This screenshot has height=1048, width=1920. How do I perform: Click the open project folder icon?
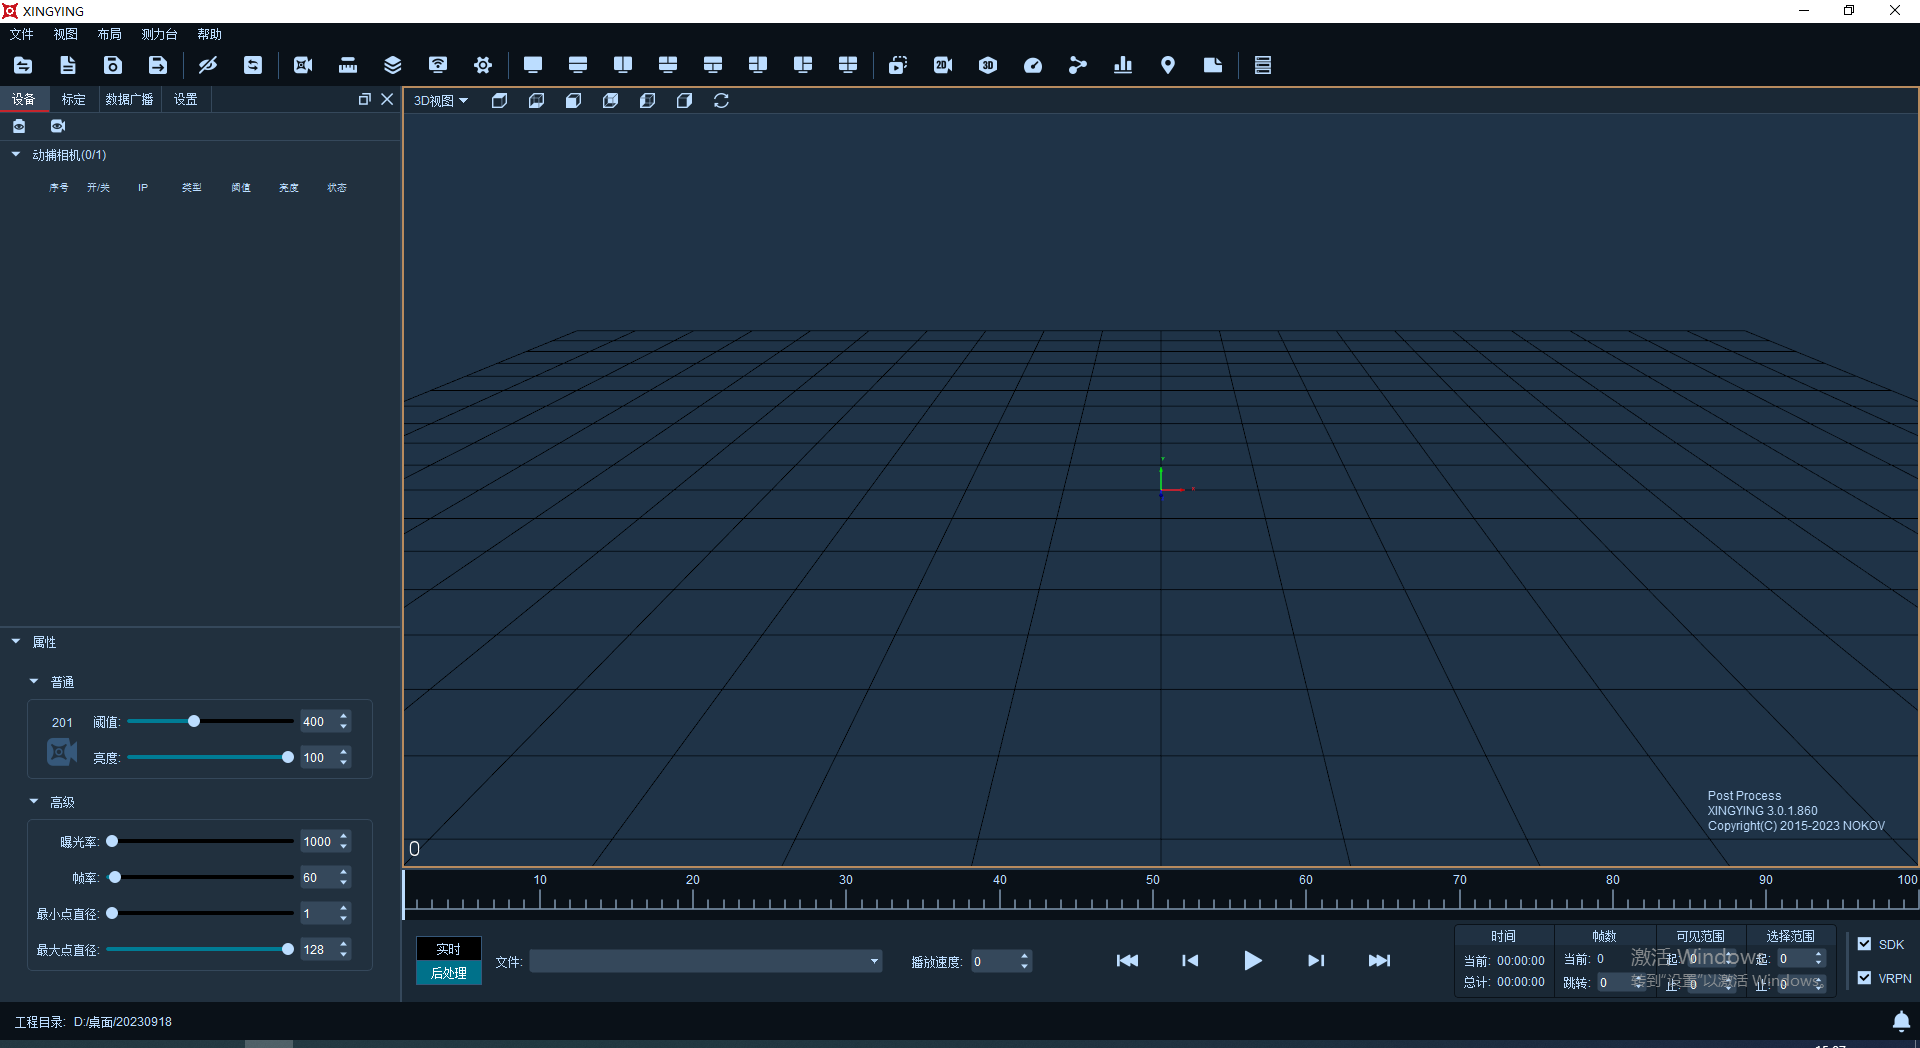(x=23, y=65)
